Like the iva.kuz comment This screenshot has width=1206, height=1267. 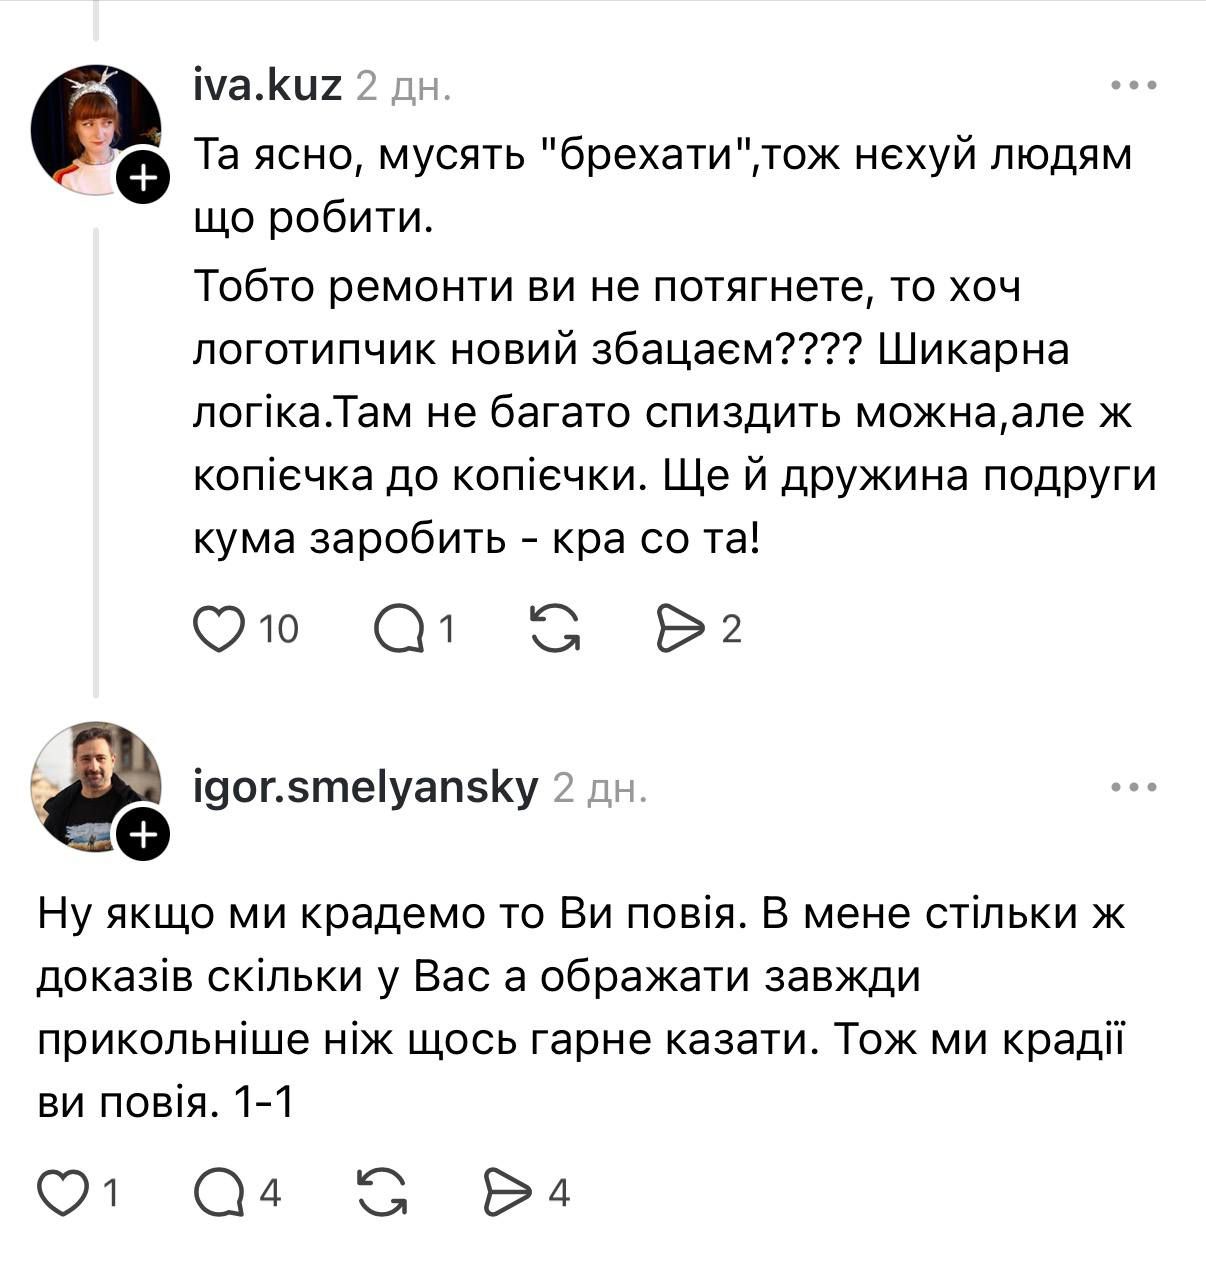tap(220, 630)
